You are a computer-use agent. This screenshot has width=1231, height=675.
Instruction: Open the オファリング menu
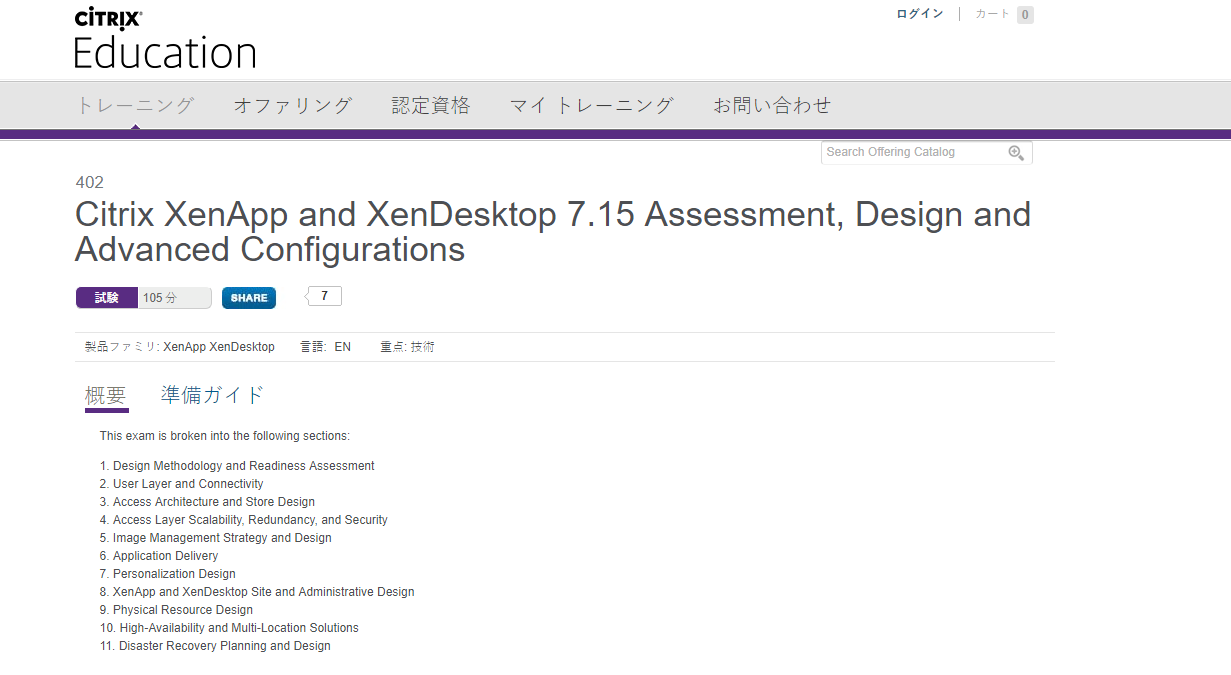(x=293, y=105)
